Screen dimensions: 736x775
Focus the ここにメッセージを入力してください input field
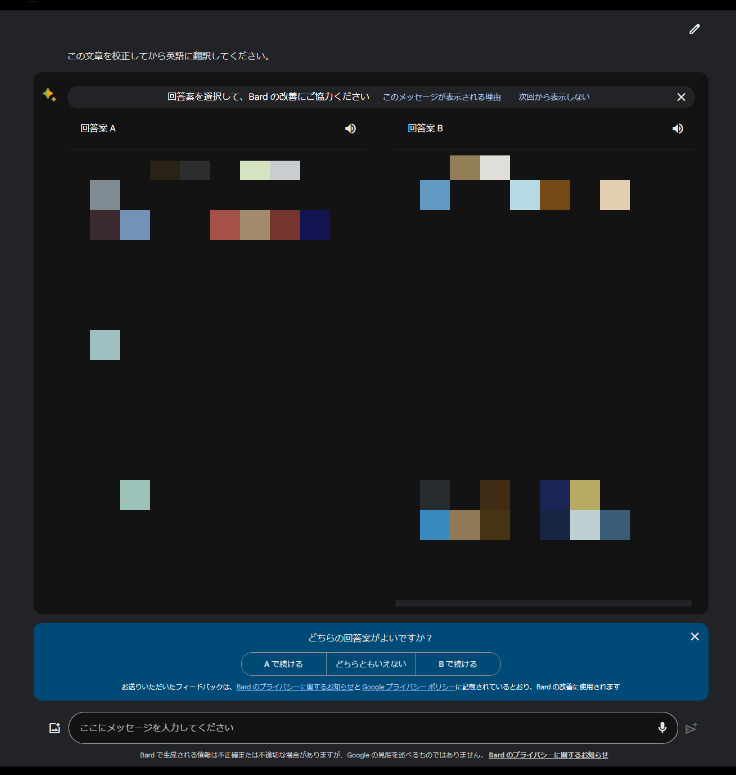pos(360,727)
